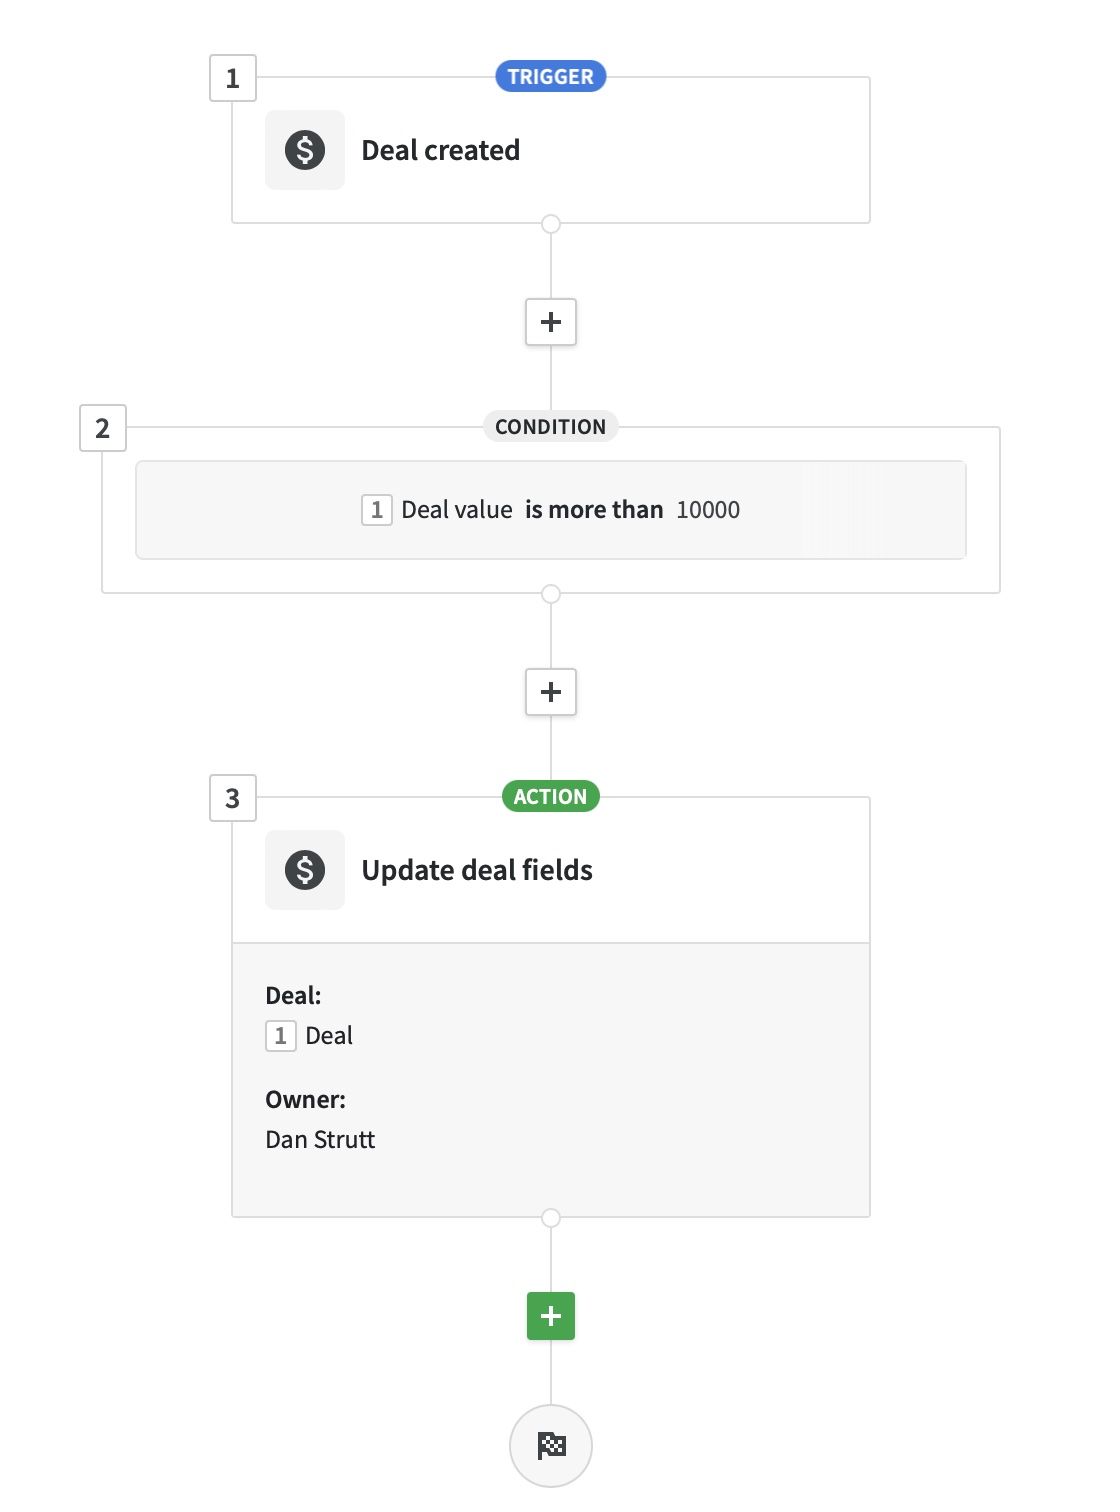Click the checkered flag end-of-workflow icon
The height and width of the screenshot is (1512, 1120).
(551, 1444)
